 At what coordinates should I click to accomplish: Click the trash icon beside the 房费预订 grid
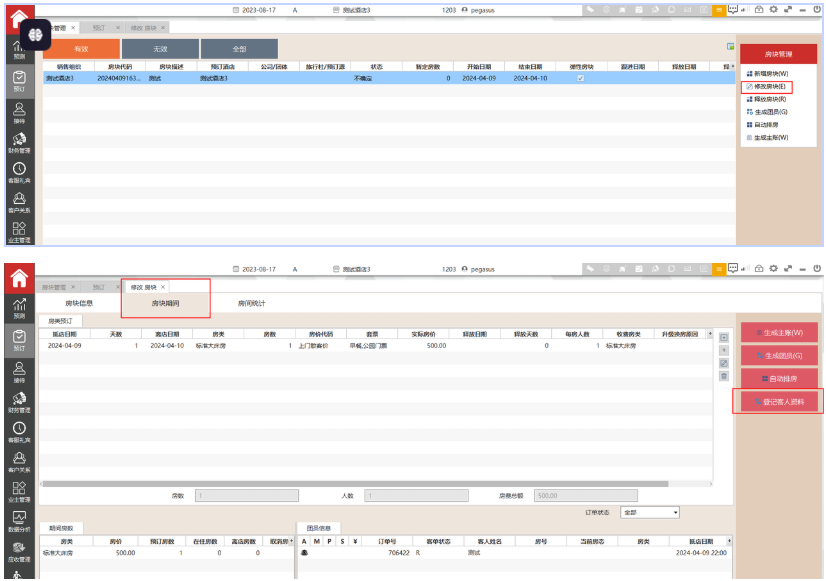(724, 376)
